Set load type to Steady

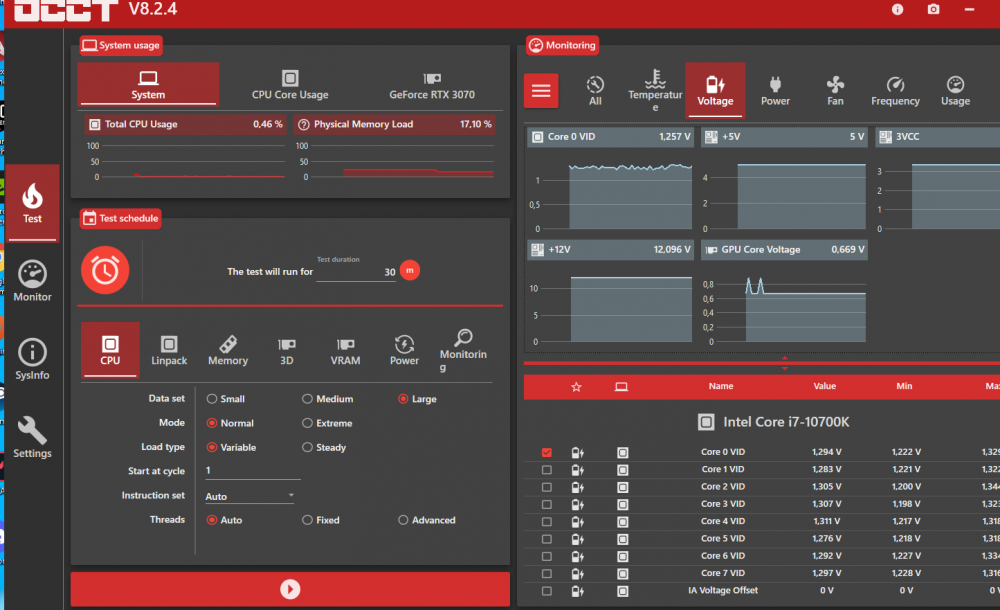coord(324,447)
